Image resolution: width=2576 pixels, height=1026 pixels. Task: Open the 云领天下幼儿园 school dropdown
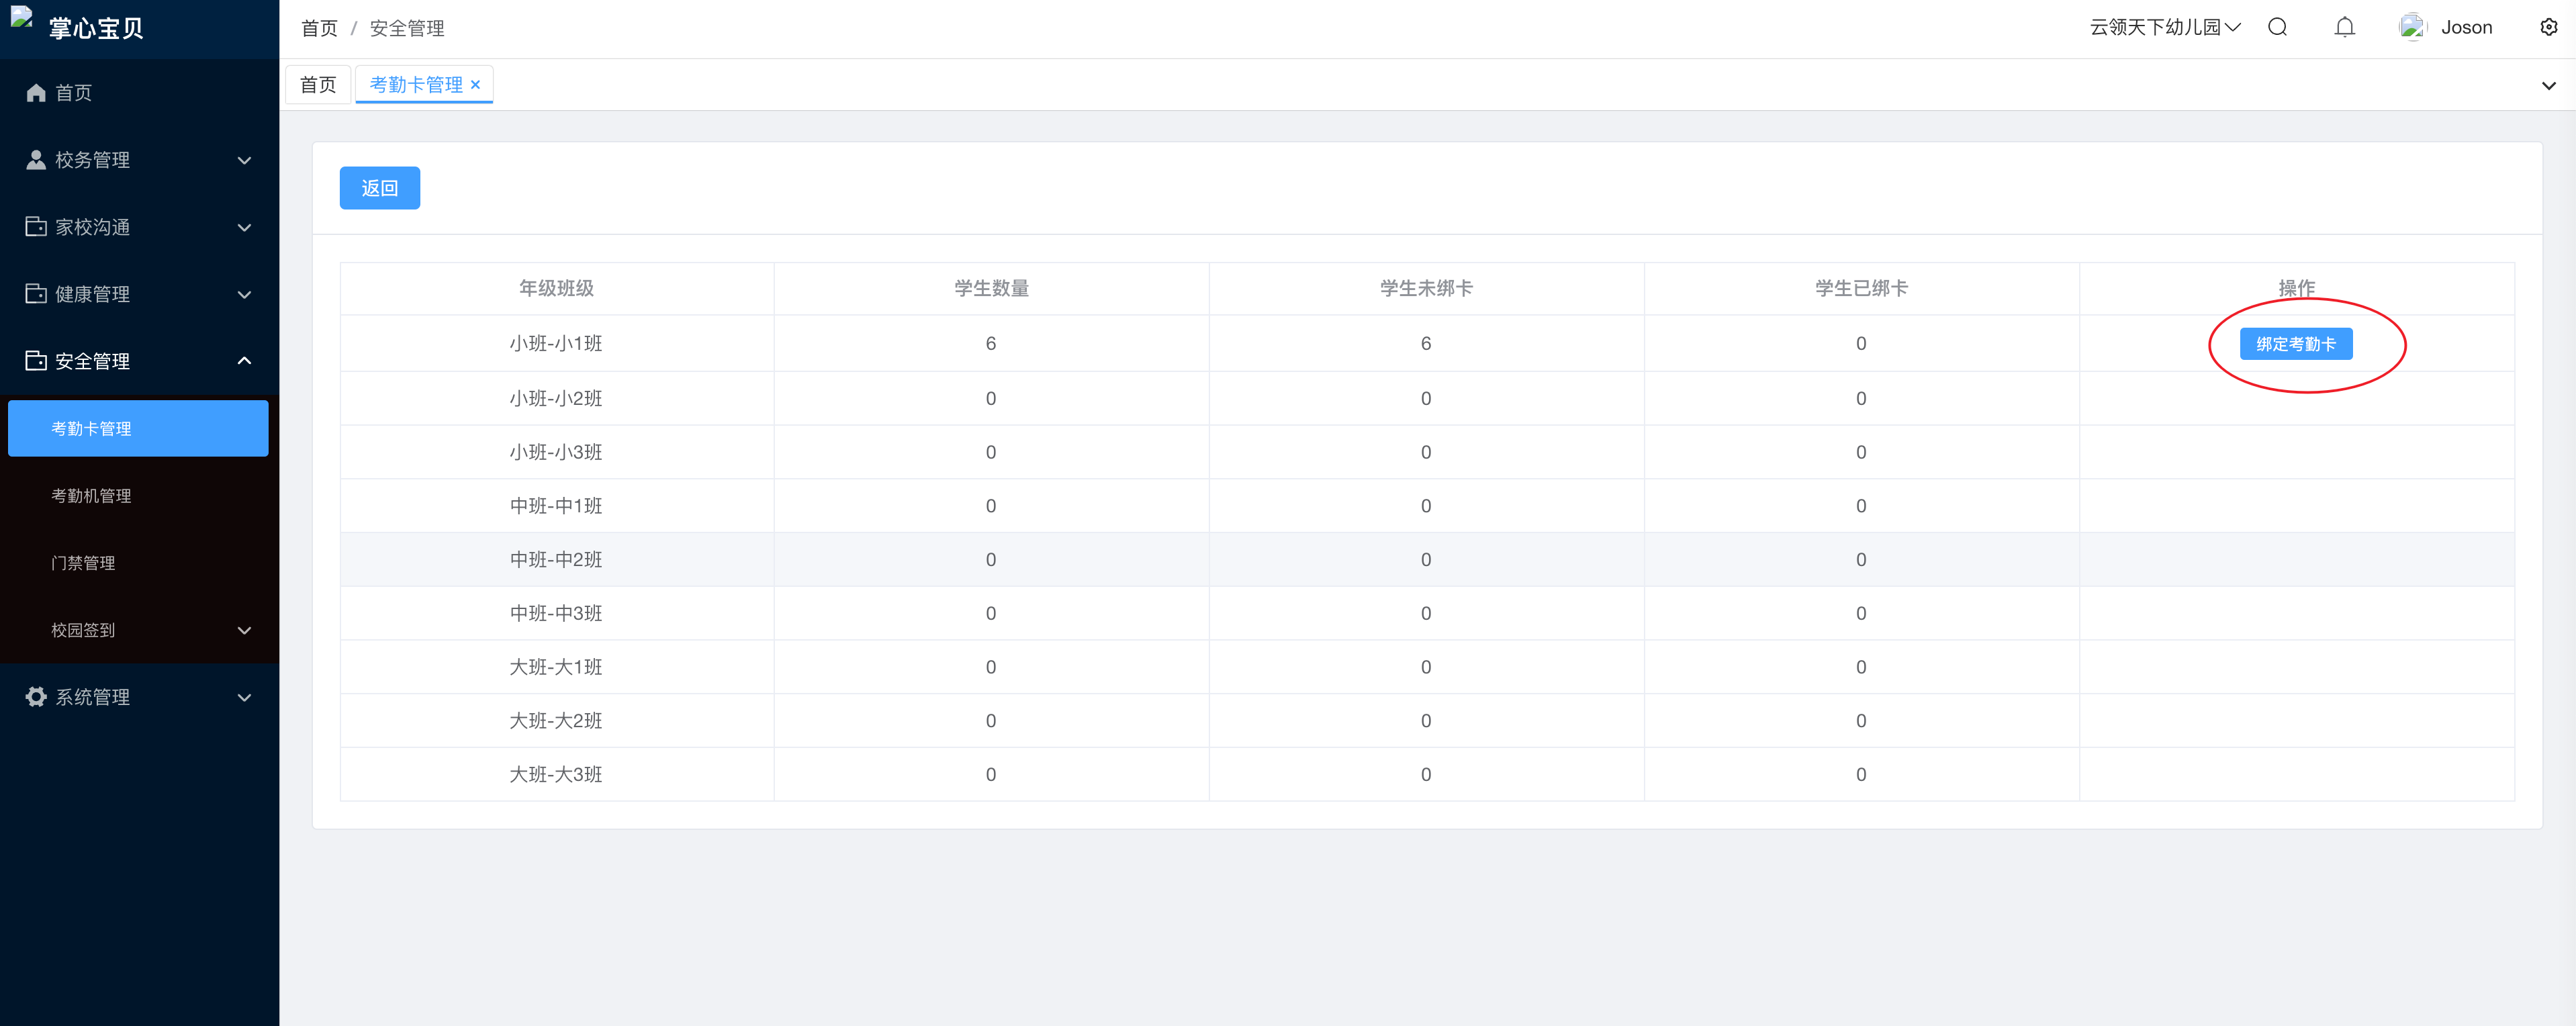coord(2165,27)
